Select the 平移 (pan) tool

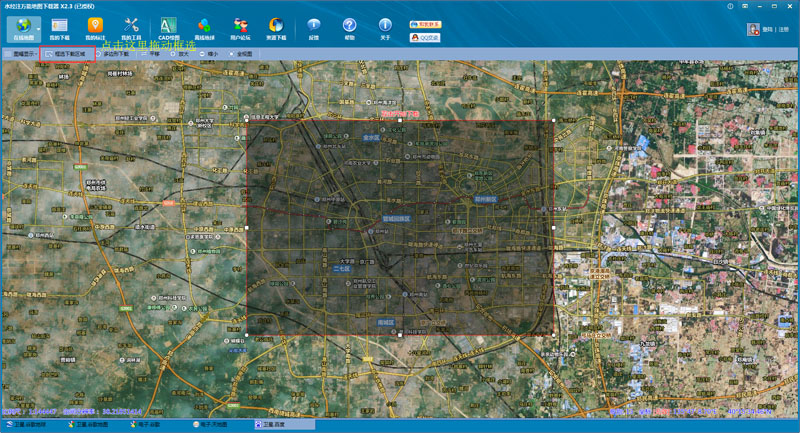coord(151,54)
